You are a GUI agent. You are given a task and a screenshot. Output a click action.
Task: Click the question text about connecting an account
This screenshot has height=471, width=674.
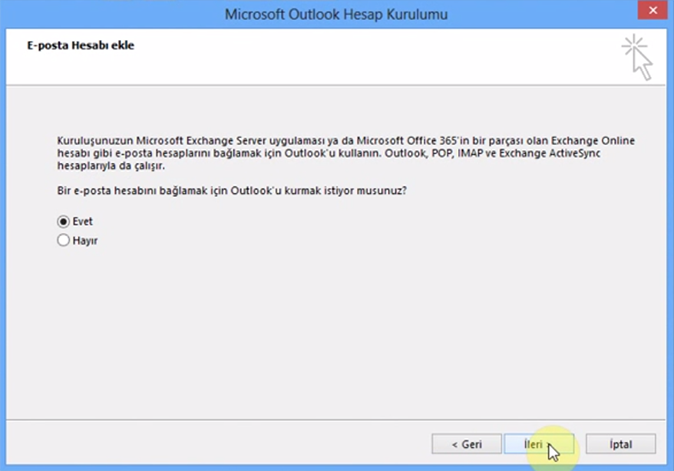click(232, 190)
